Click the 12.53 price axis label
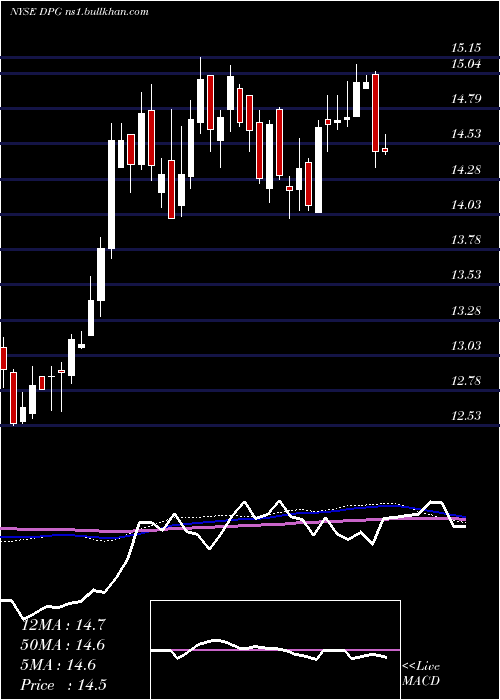500x700 pixels. pos(466,416)
